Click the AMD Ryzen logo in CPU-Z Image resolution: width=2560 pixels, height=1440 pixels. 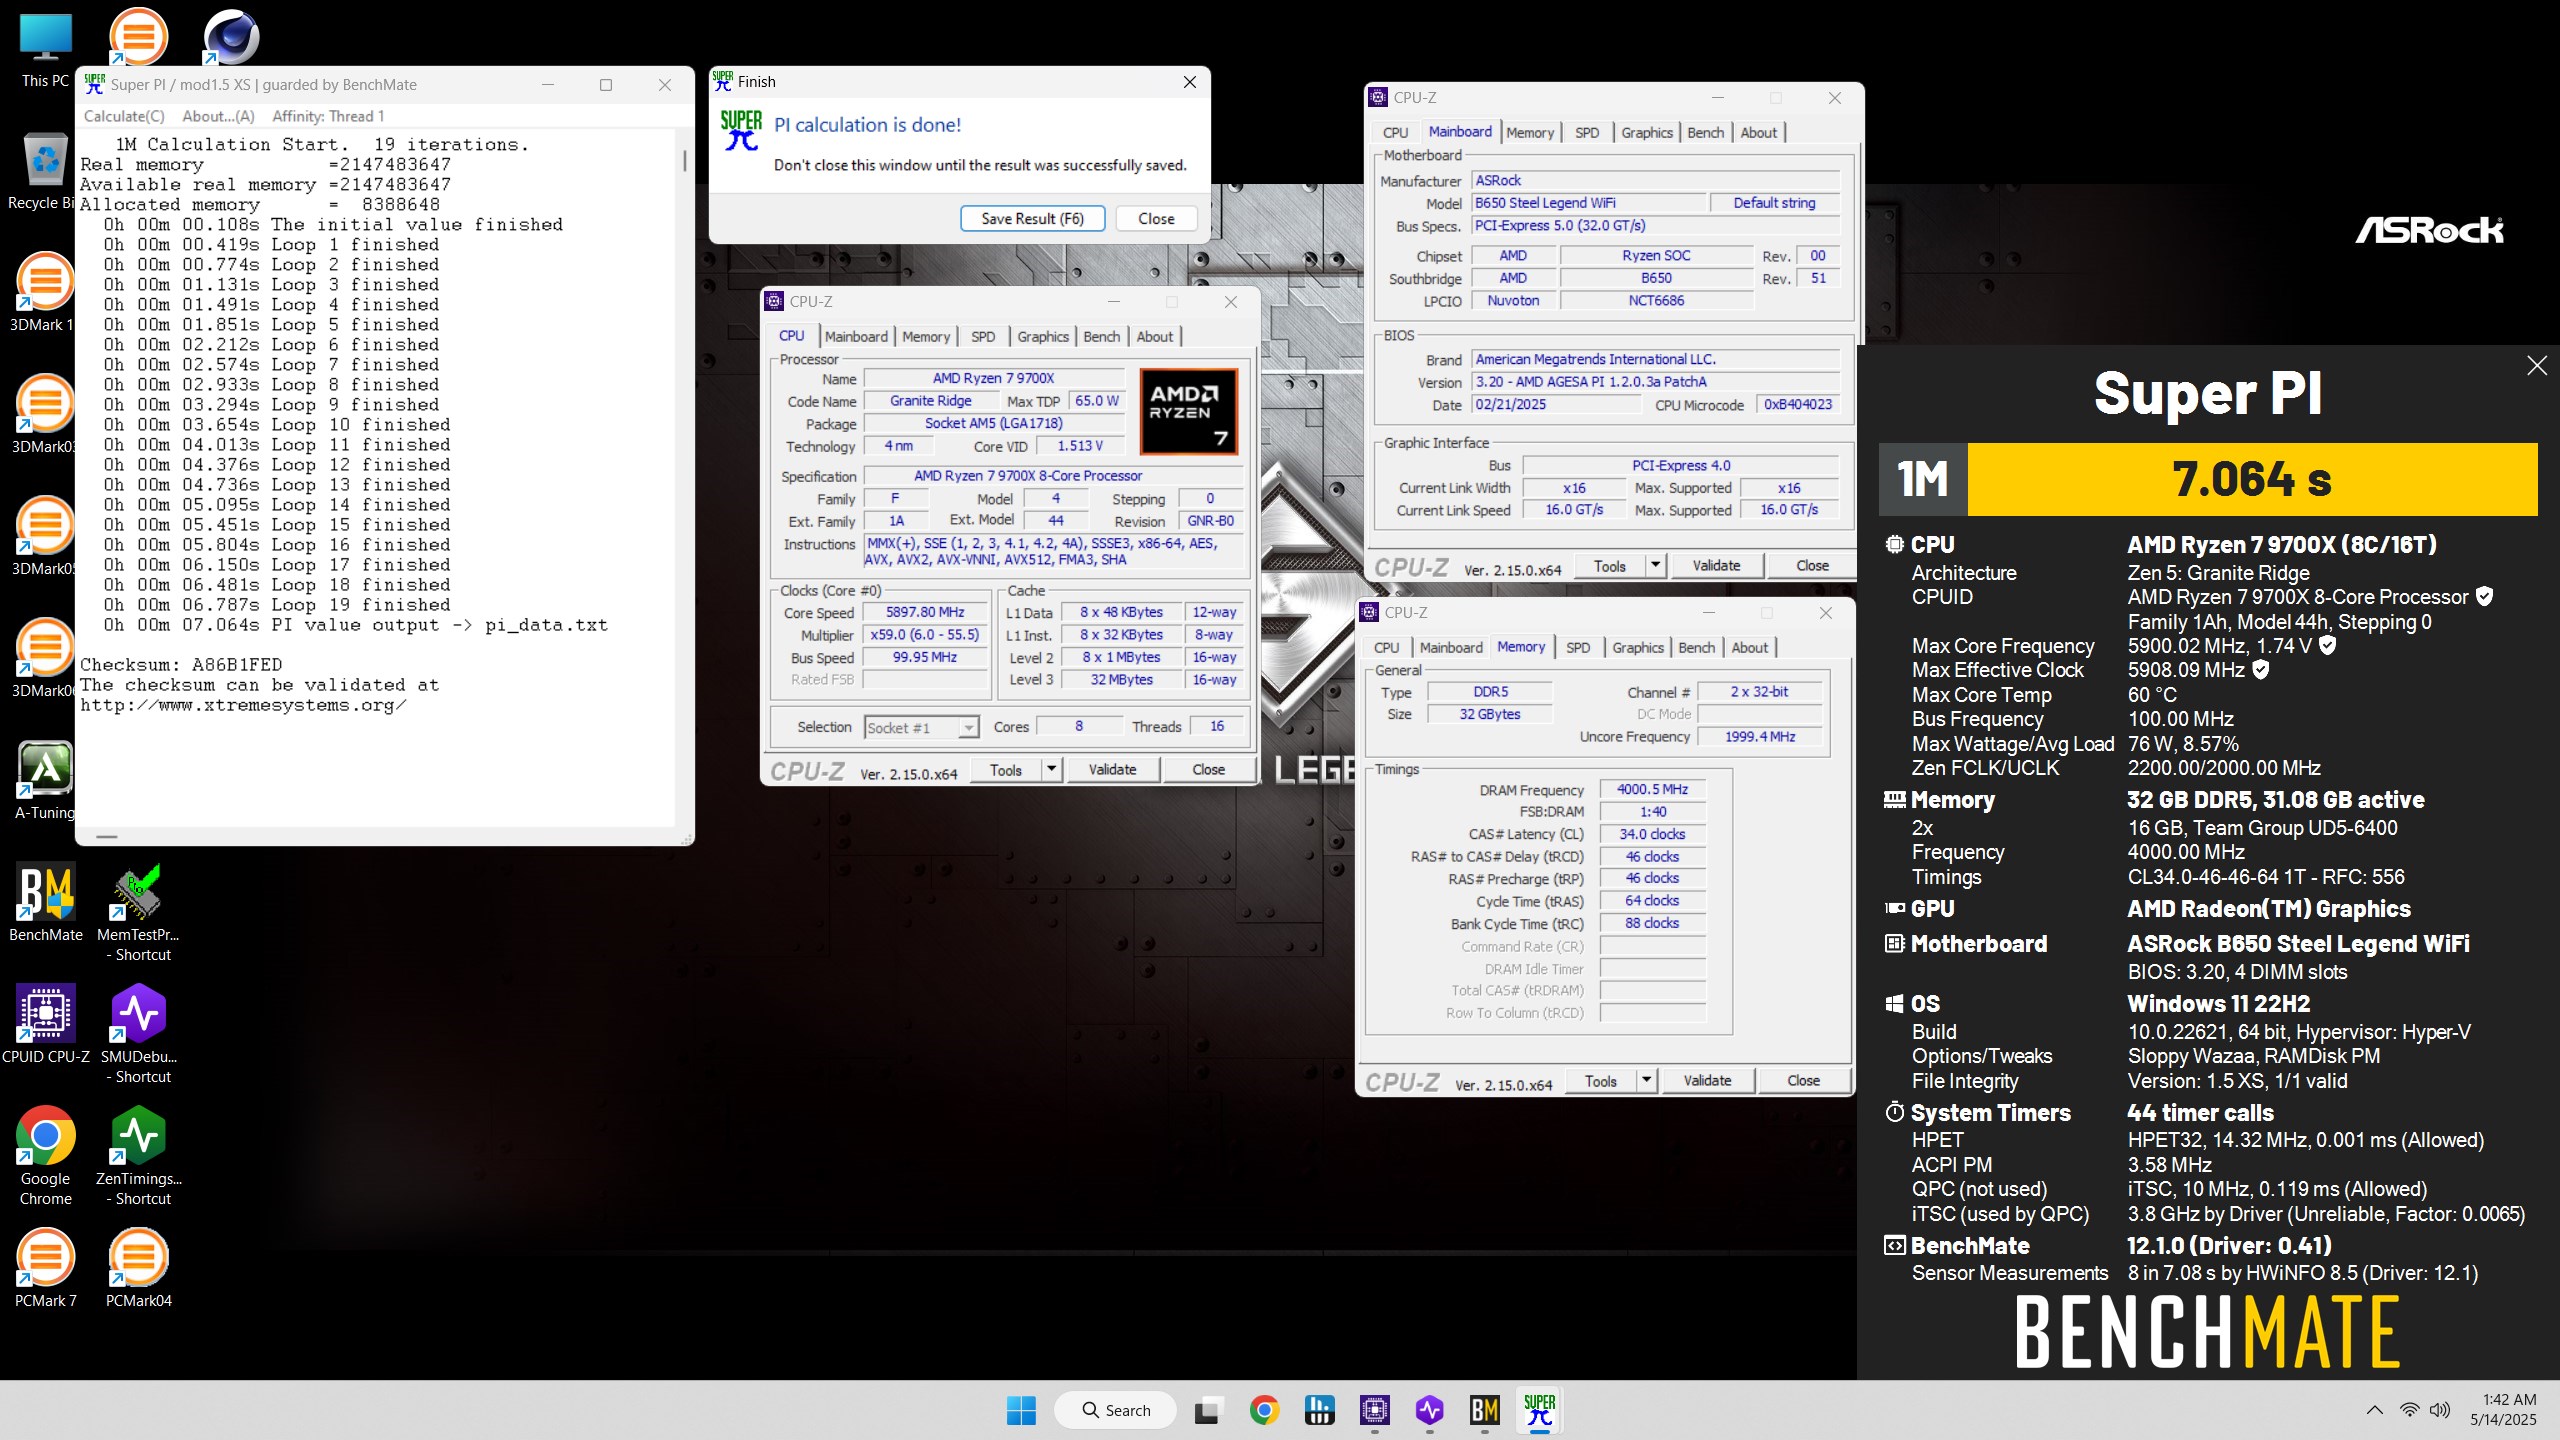click(x=1189, y=411)
